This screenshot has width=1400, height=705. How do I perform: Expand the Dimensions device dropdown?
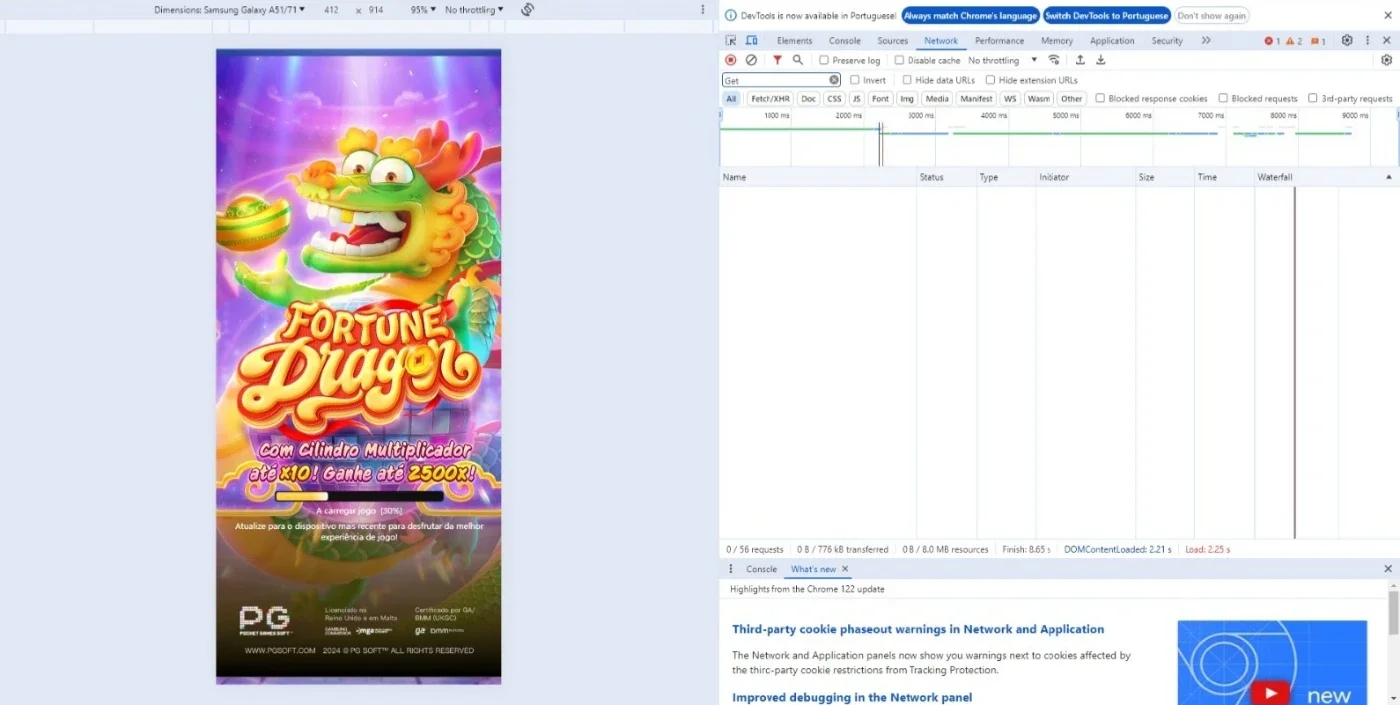pyautogui.click(x=230, y=10)
